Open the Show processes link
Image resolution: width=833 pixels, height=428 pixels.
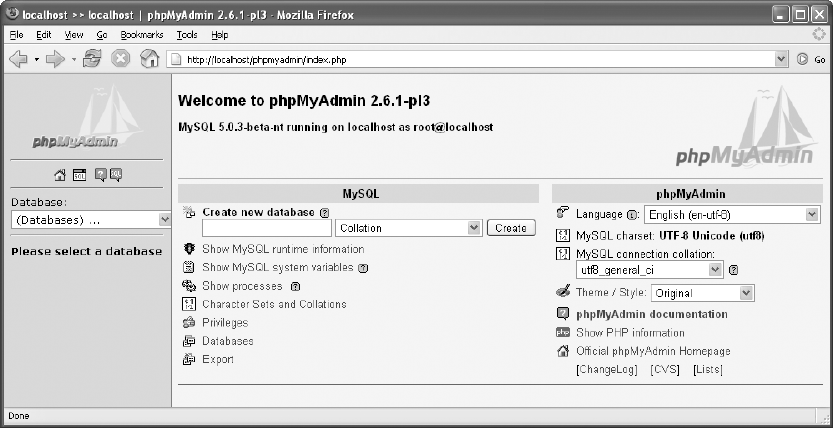pyautogui.click(x=242, y=286)
